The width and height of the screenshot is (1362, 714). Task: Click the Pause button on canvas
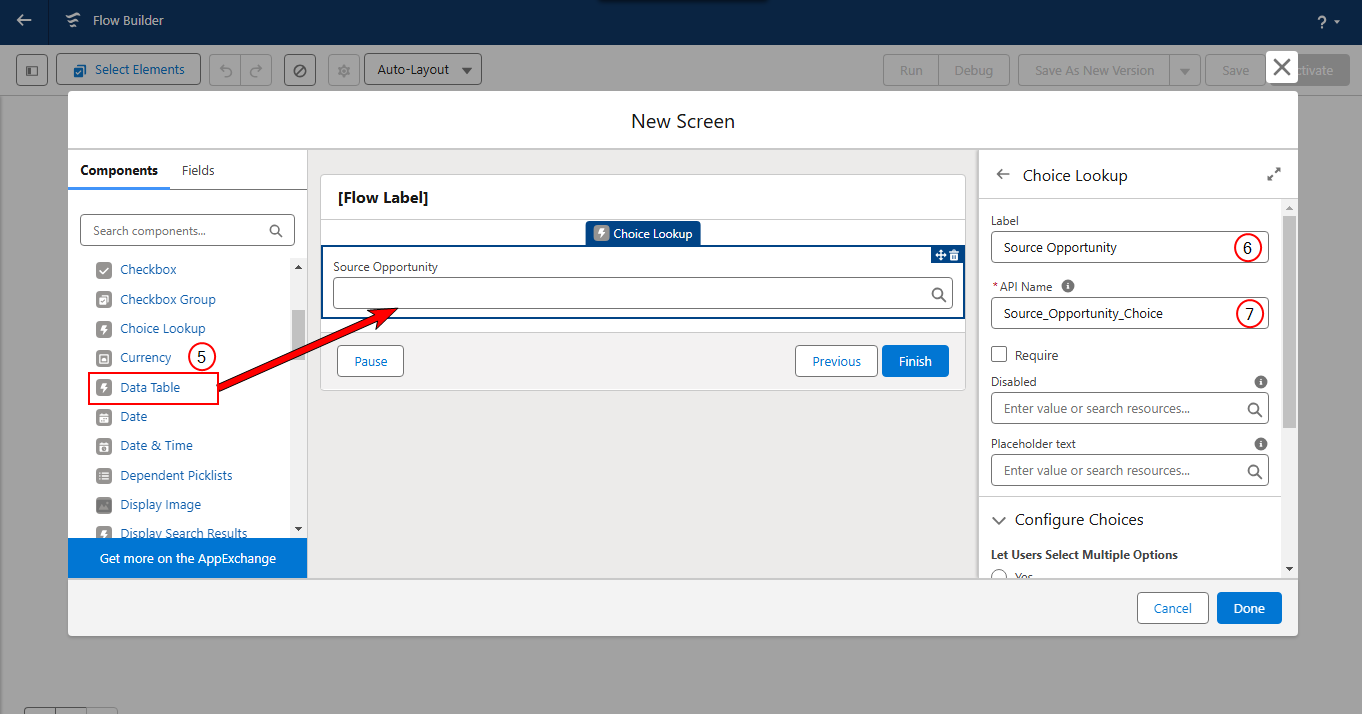point(370,361)
